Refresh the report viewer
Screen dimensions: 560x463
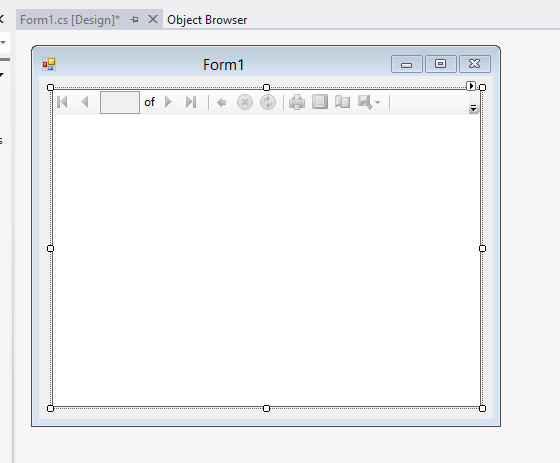pos(268,102)
